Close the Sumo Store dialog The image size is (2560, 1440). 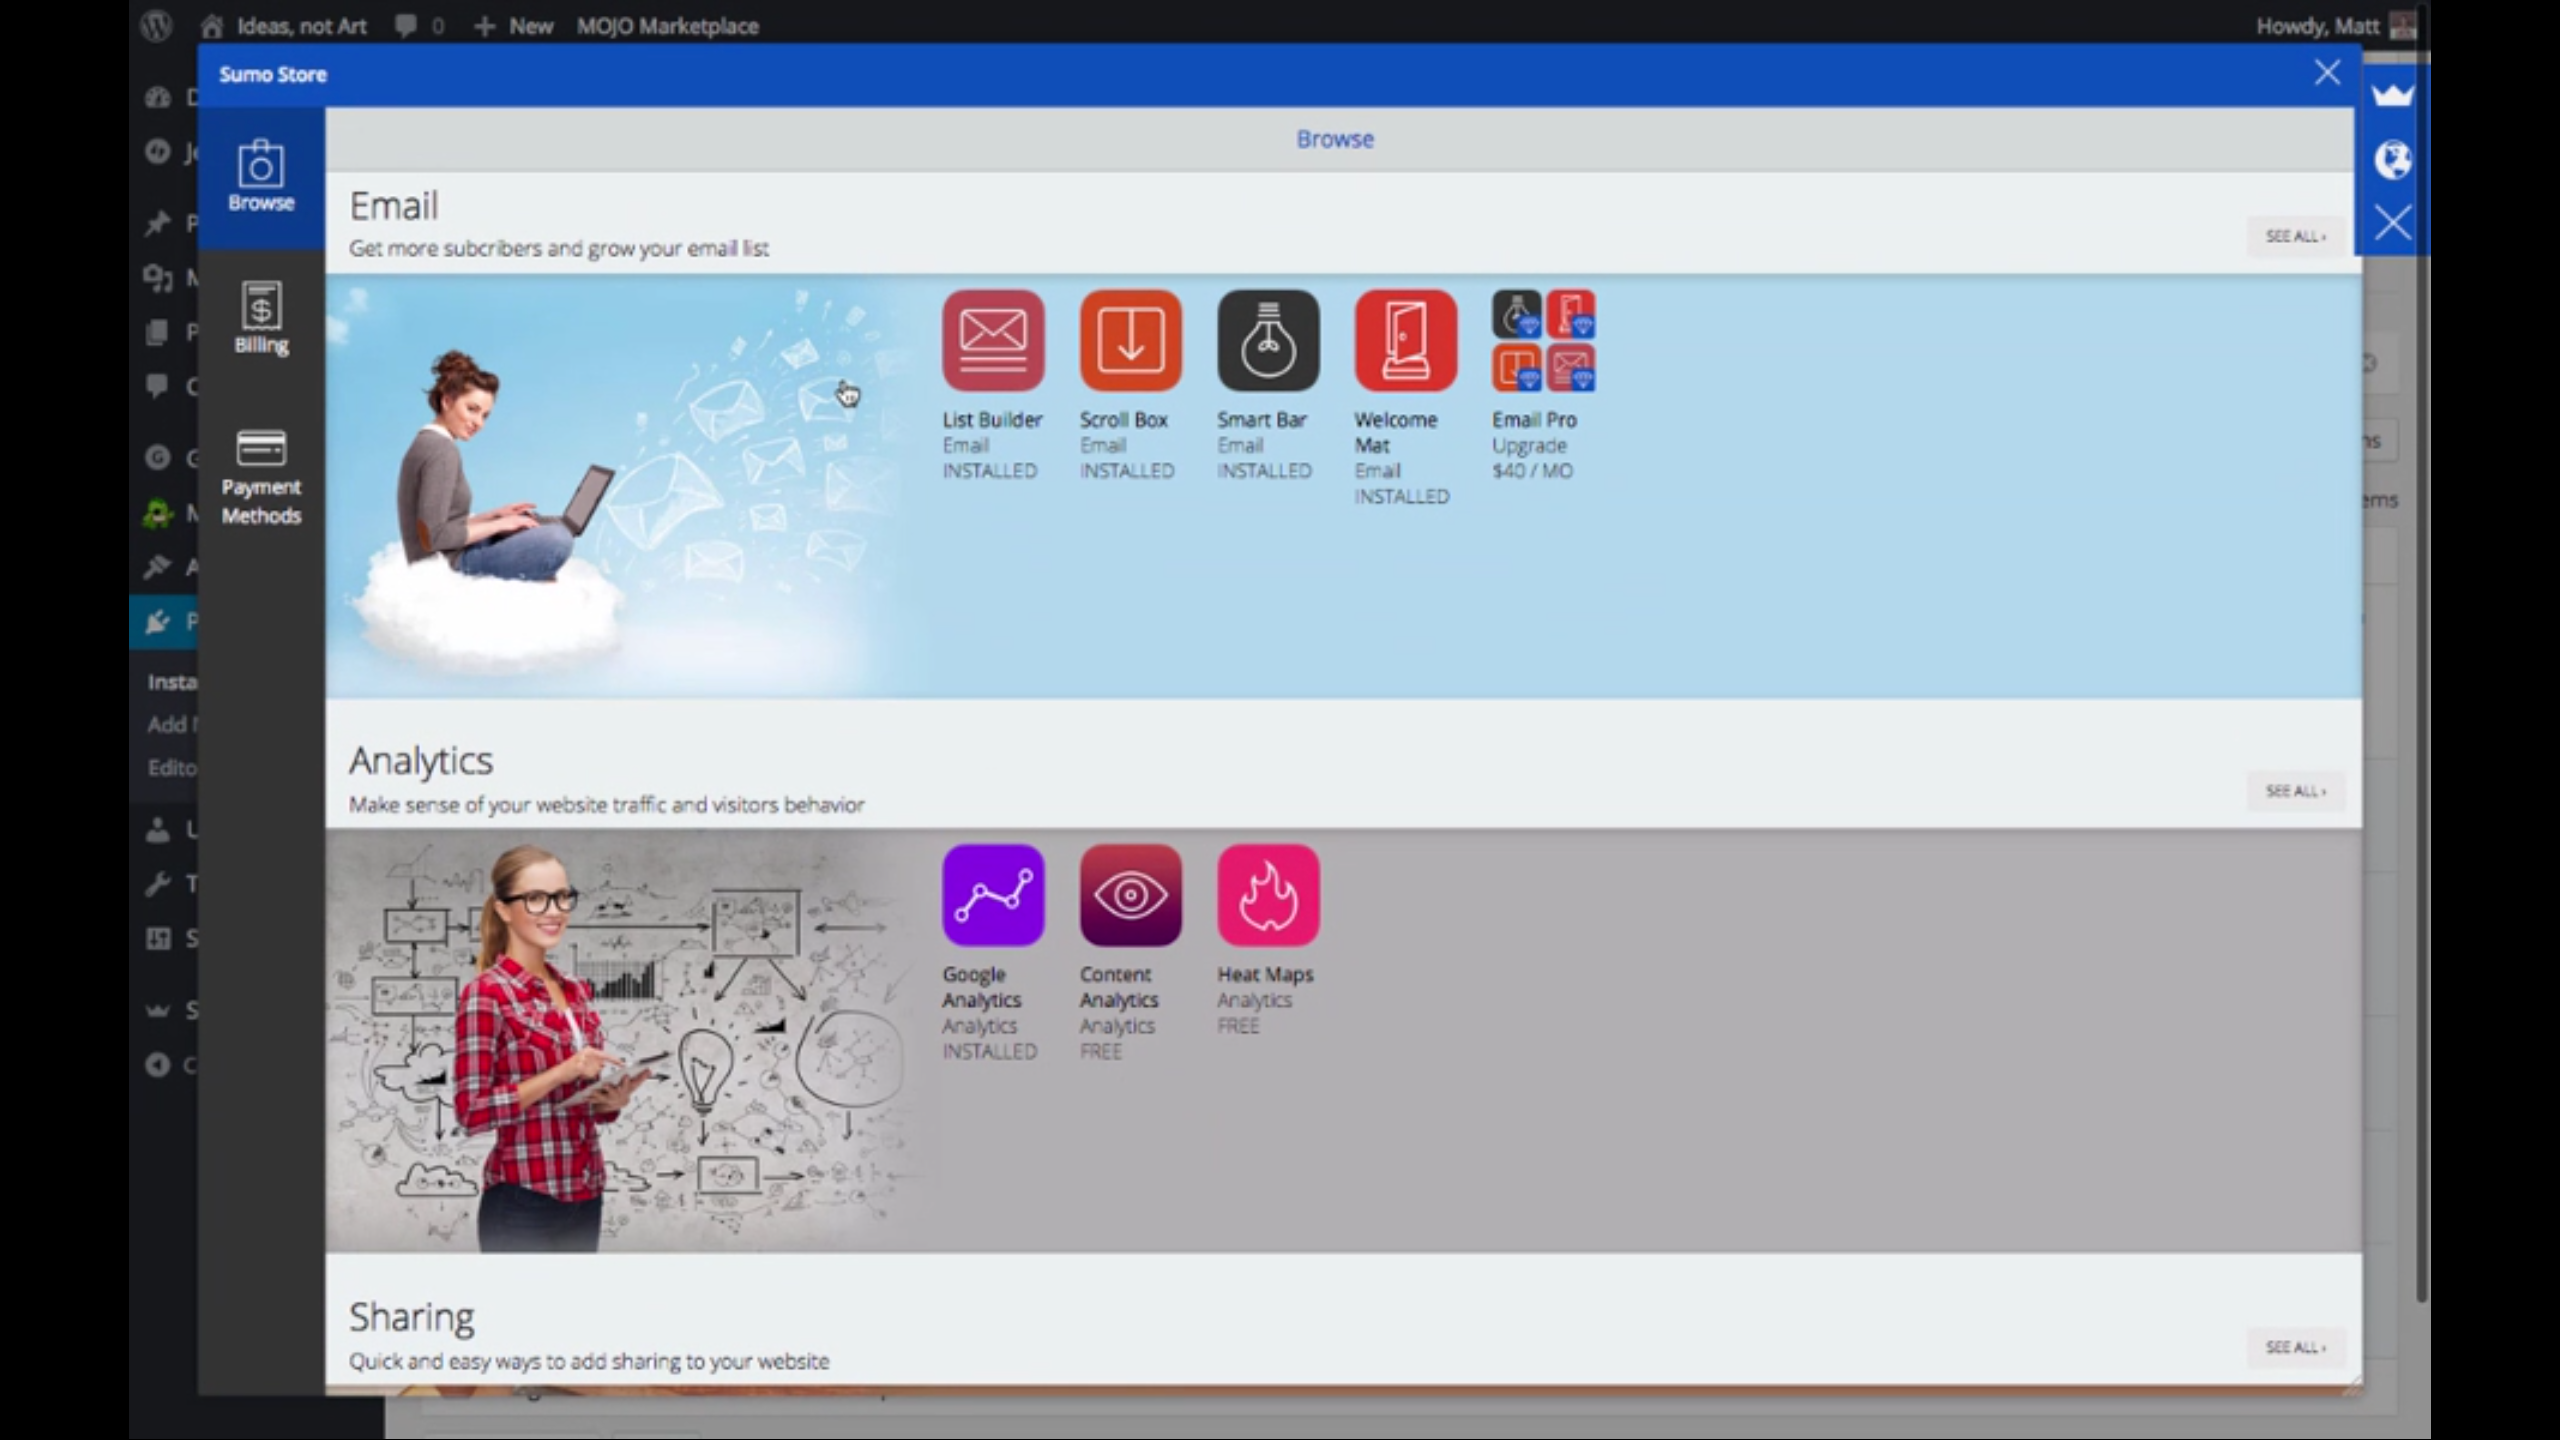pos(2327,73)
